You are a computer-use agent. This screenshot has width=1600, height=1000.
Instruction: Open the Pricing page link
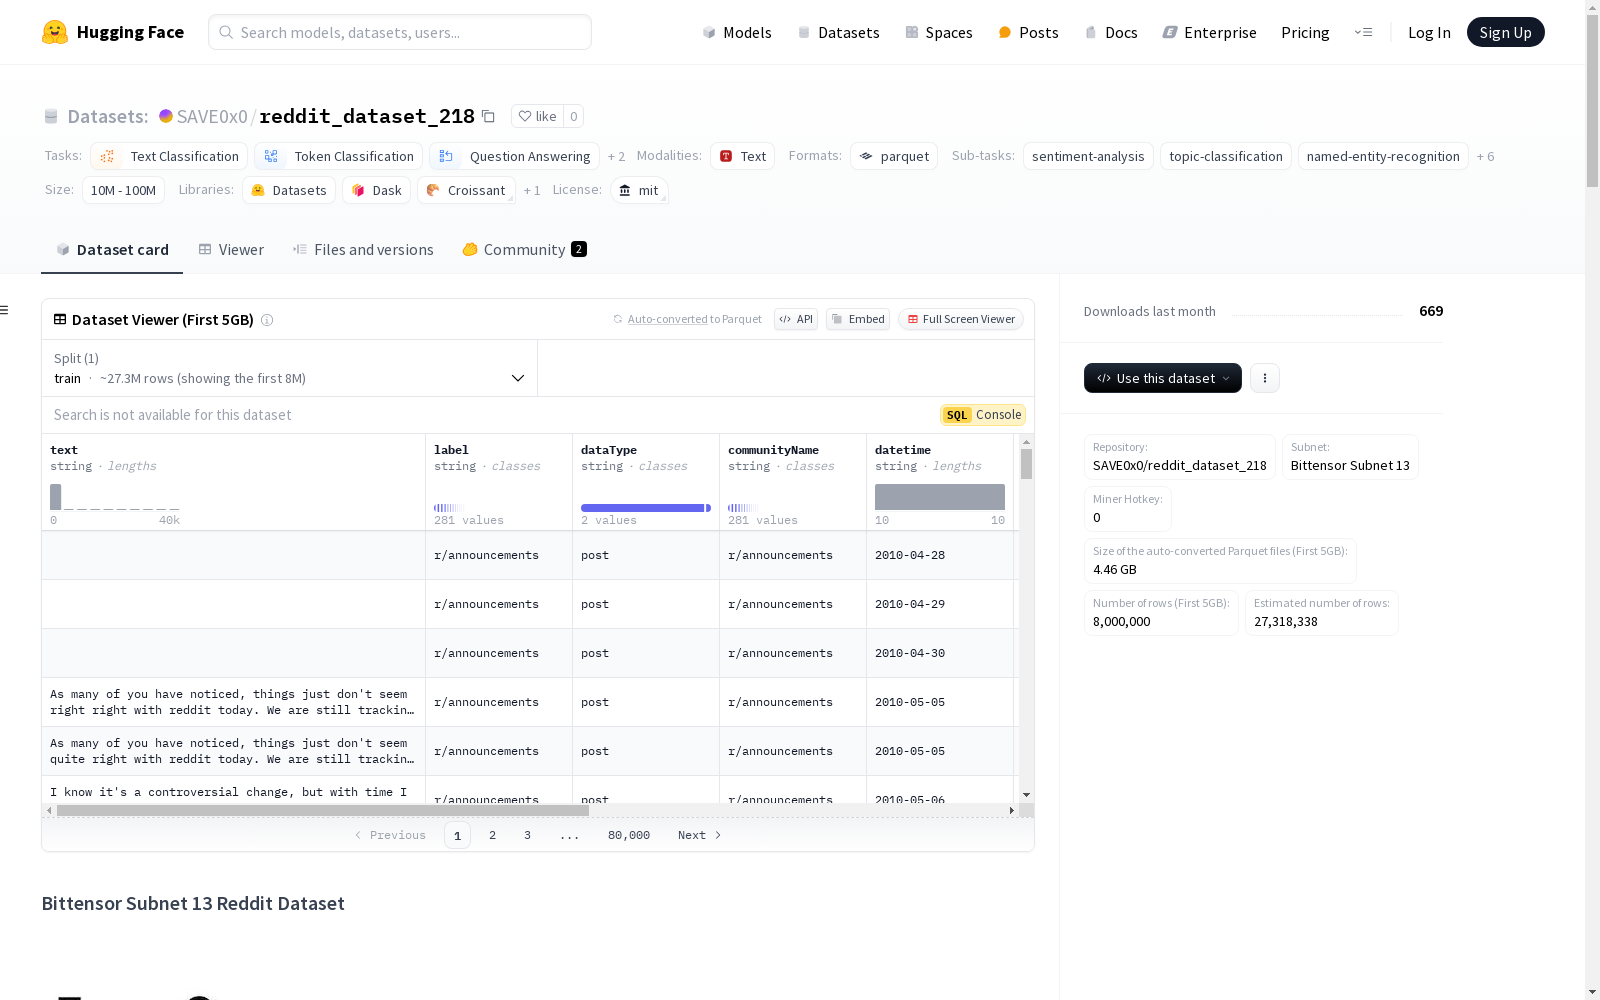click(1305, 32)
